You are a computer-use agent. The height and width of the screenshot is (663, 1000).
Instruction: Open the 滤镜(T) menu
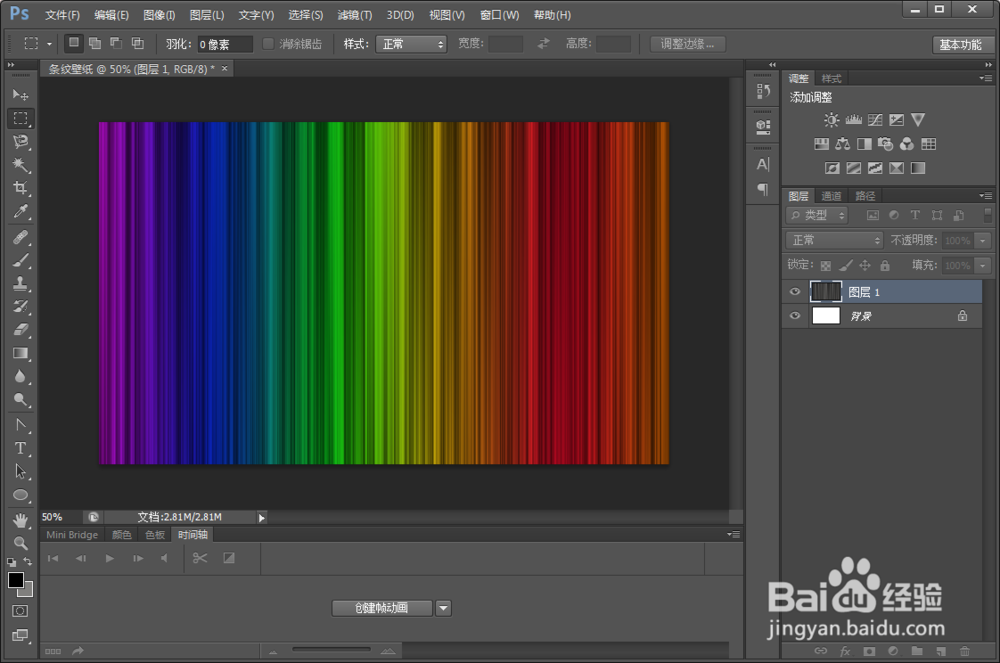click(355, 15)
